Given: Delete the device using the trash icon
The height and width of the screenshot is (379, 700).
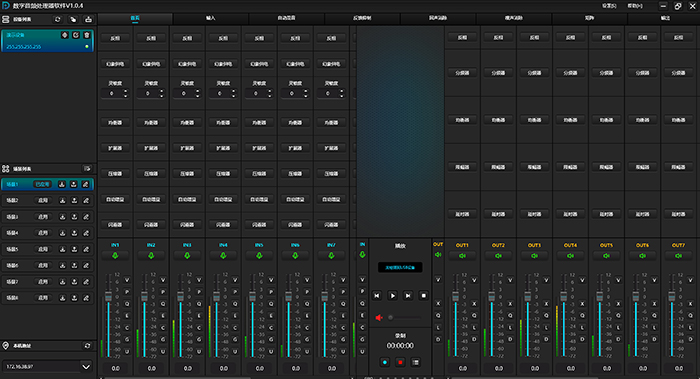Looking at the screenshot, I should point(87,35).
